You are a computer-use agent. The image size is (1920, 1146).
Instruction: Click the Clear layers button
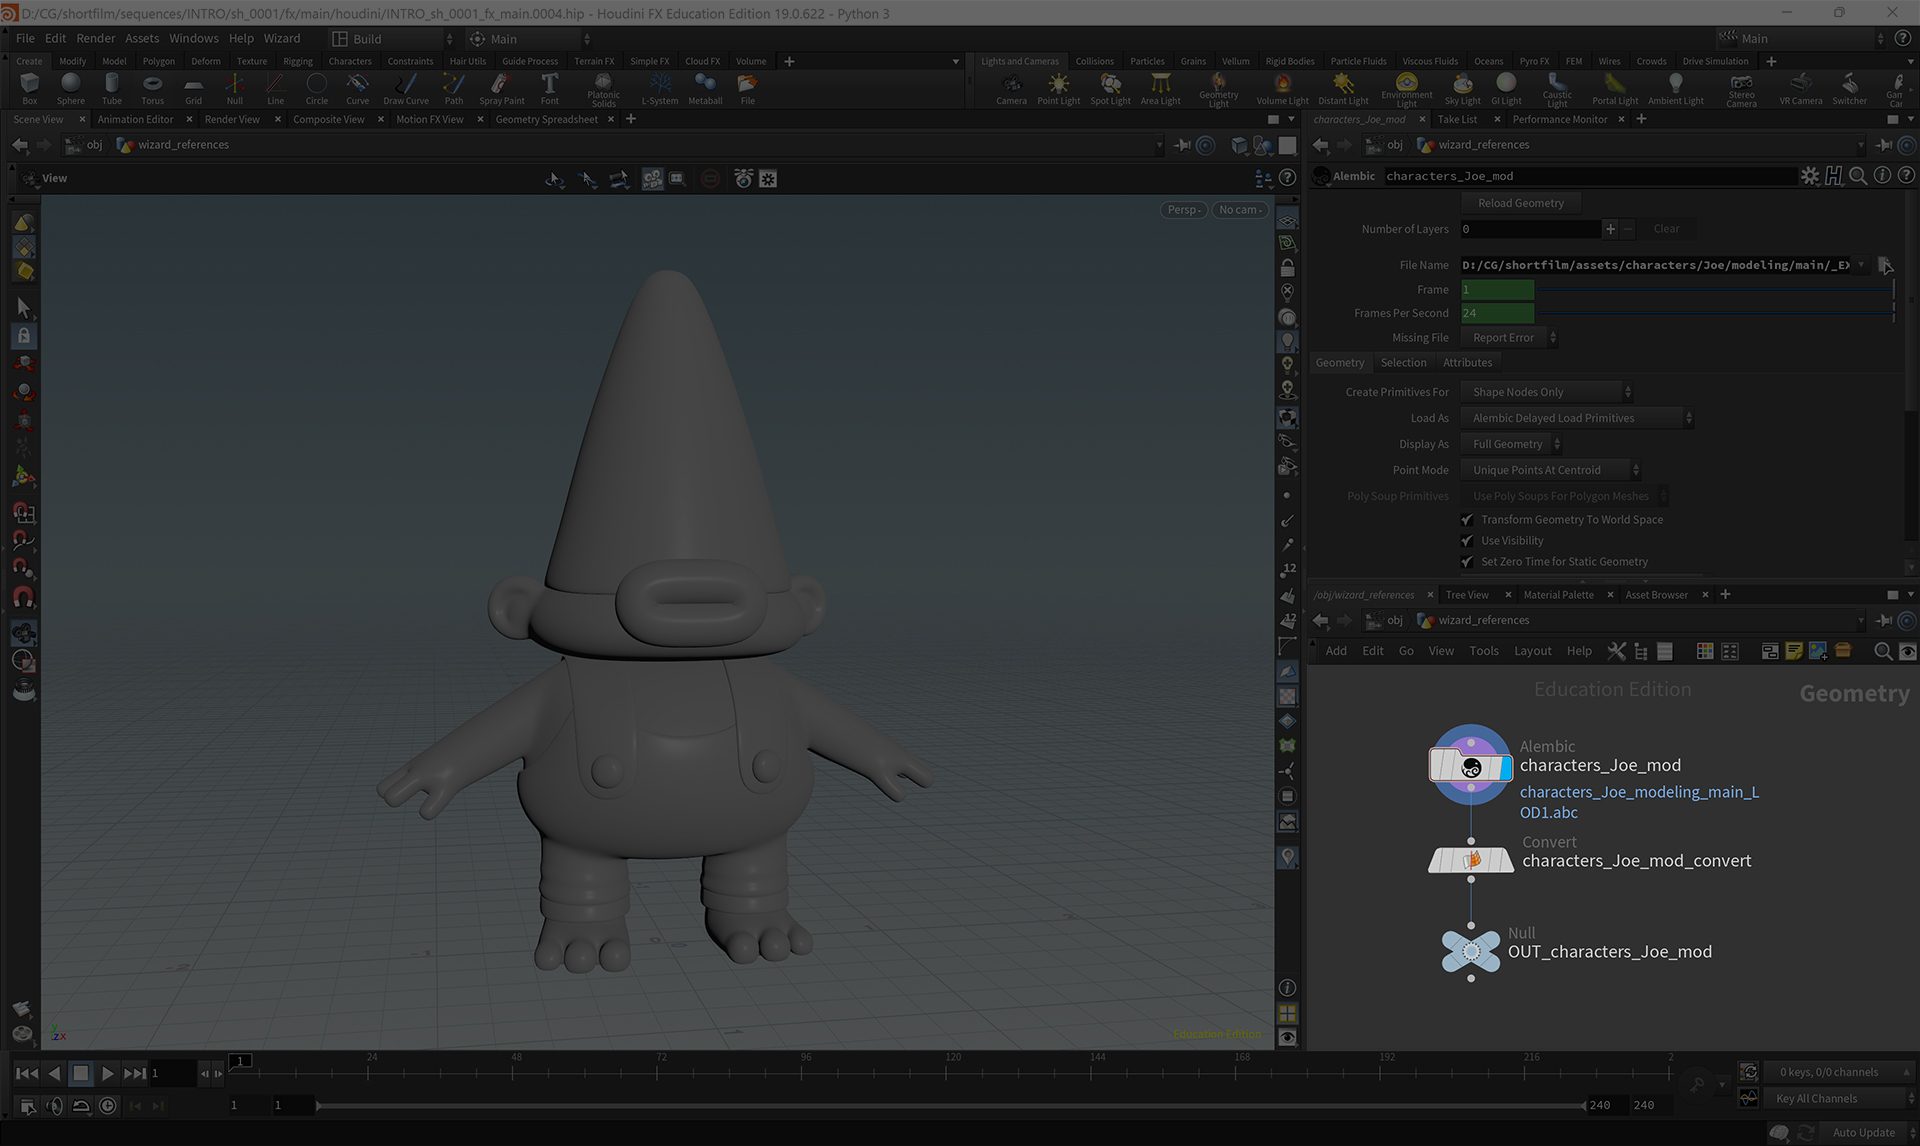tap(1666, 229)
